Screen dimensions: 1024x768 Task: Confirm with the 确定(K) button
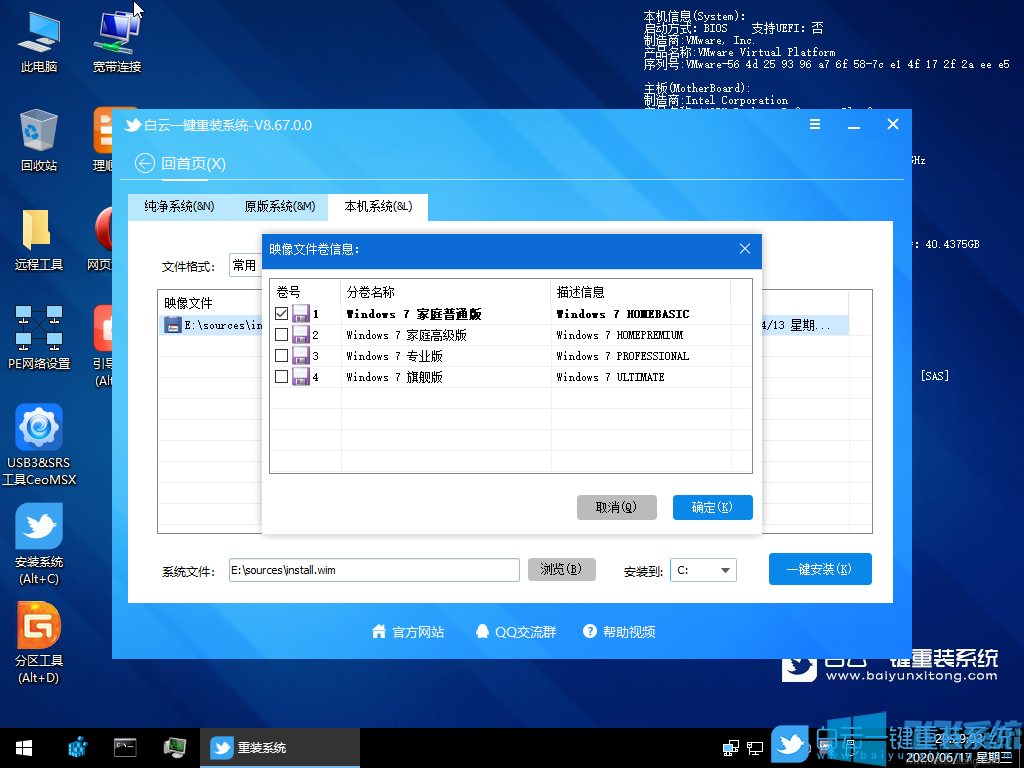pyautogui.click(x=712, y=507)
